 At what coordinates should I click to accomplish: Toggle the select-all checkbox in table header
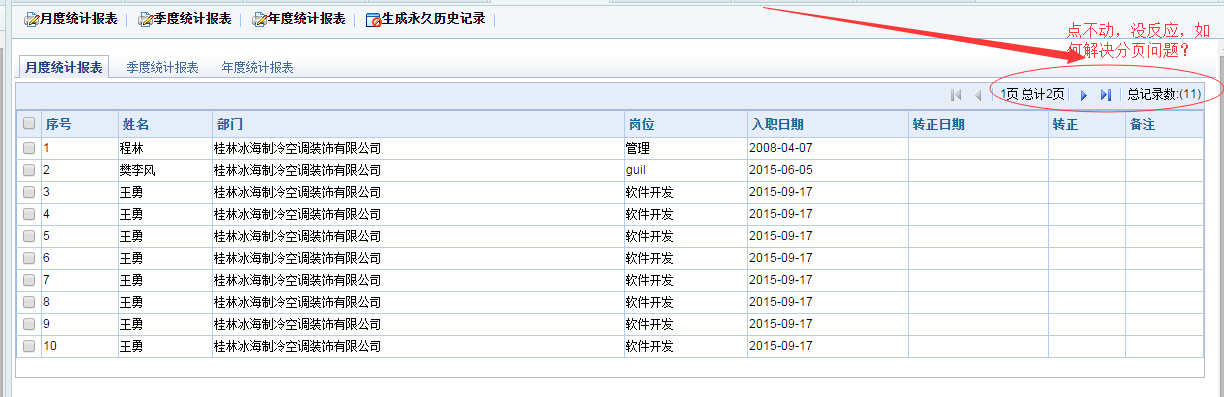[29, 124]
